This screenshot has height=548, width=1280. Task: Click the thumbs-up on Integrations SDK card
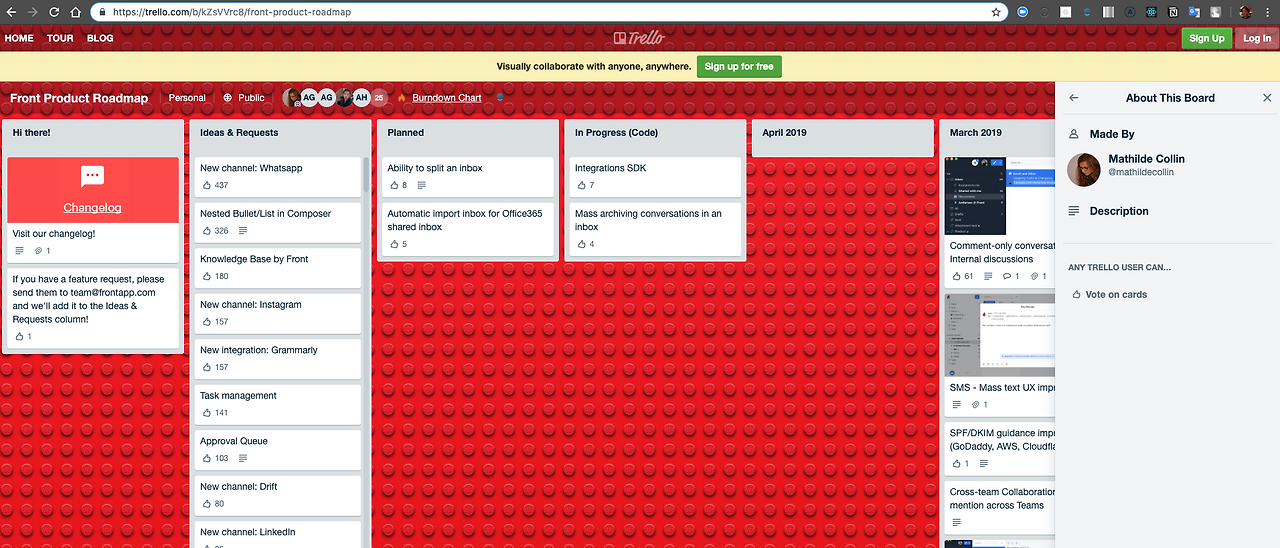(582, 186)
